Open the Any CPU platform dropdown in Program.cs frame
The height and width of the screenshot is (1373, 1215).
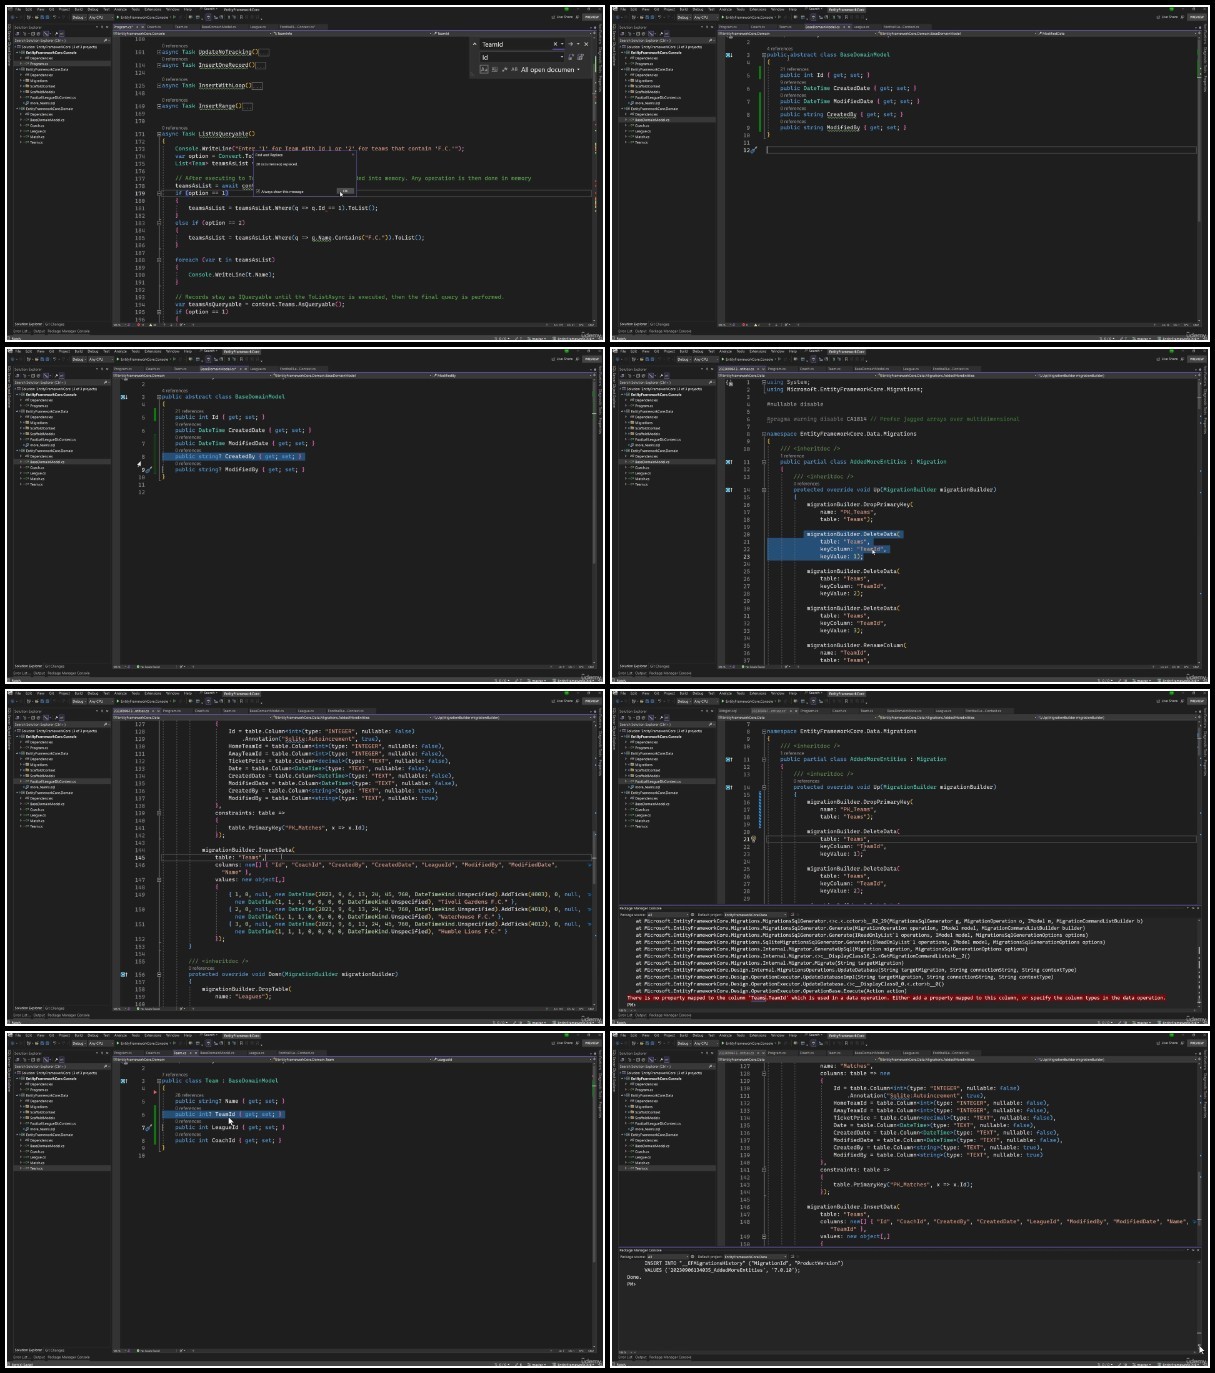tap(100, 17)
